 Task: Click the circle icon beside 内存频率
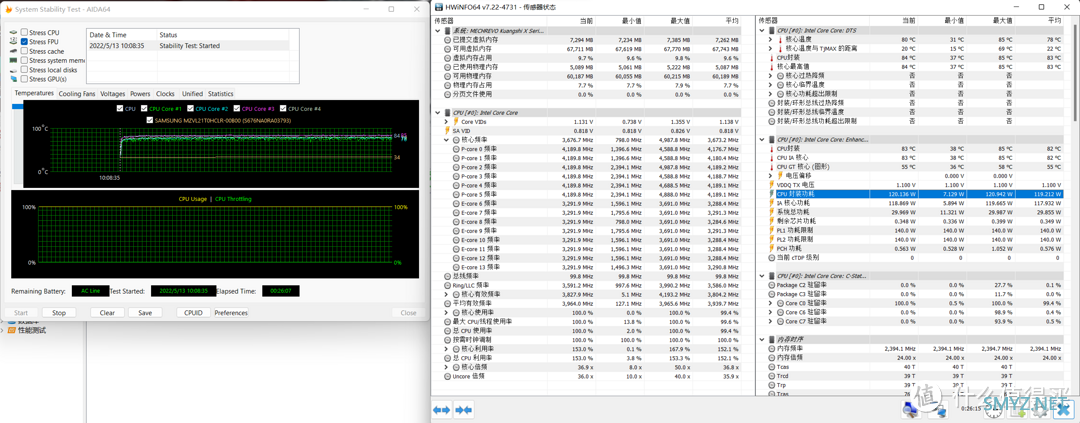pyautogui.click(x=771, y=349)
